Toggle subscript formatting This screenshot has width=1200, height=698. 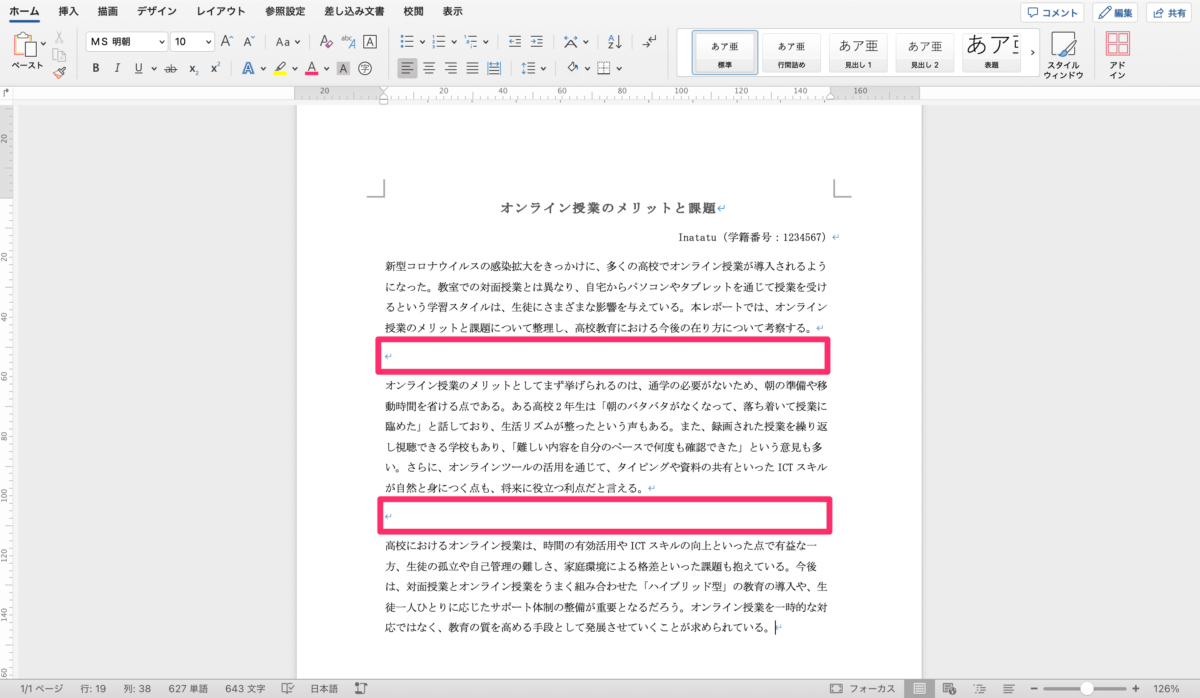[x=194, y=68]
